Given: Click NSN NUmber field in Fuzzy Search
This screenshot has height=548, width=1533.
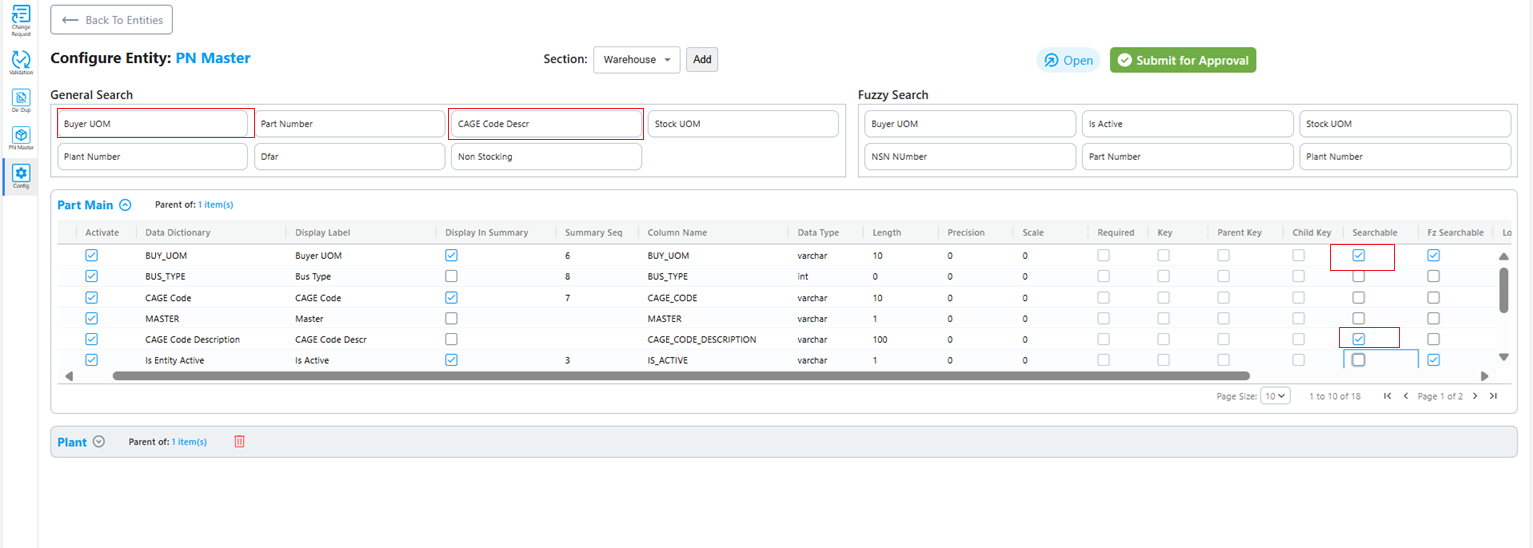Looking at the screenshot, I should (x=970, y=157).
